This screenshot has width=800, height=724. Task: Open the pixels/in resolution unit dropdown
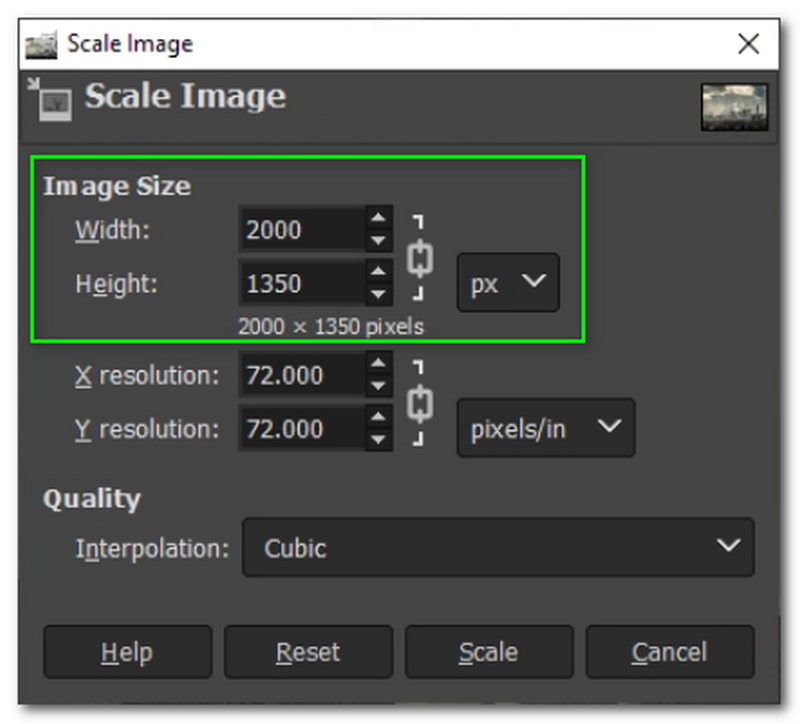point(545,428)
